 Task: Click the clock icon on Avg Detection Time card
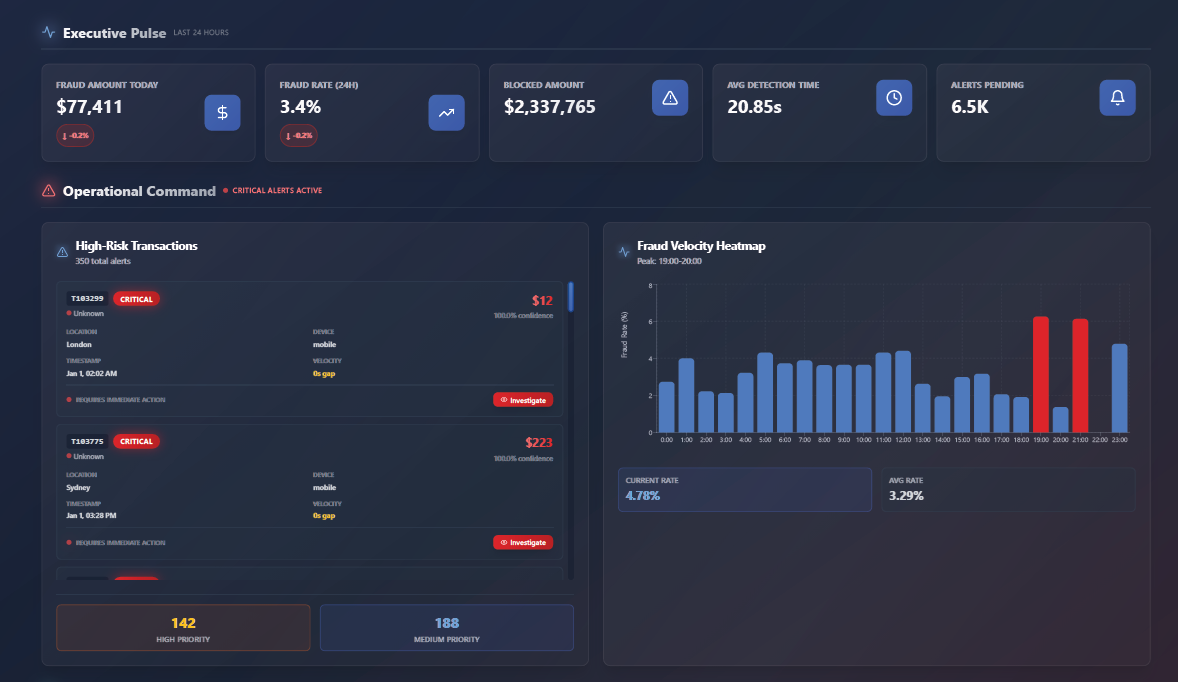(893, 97)
